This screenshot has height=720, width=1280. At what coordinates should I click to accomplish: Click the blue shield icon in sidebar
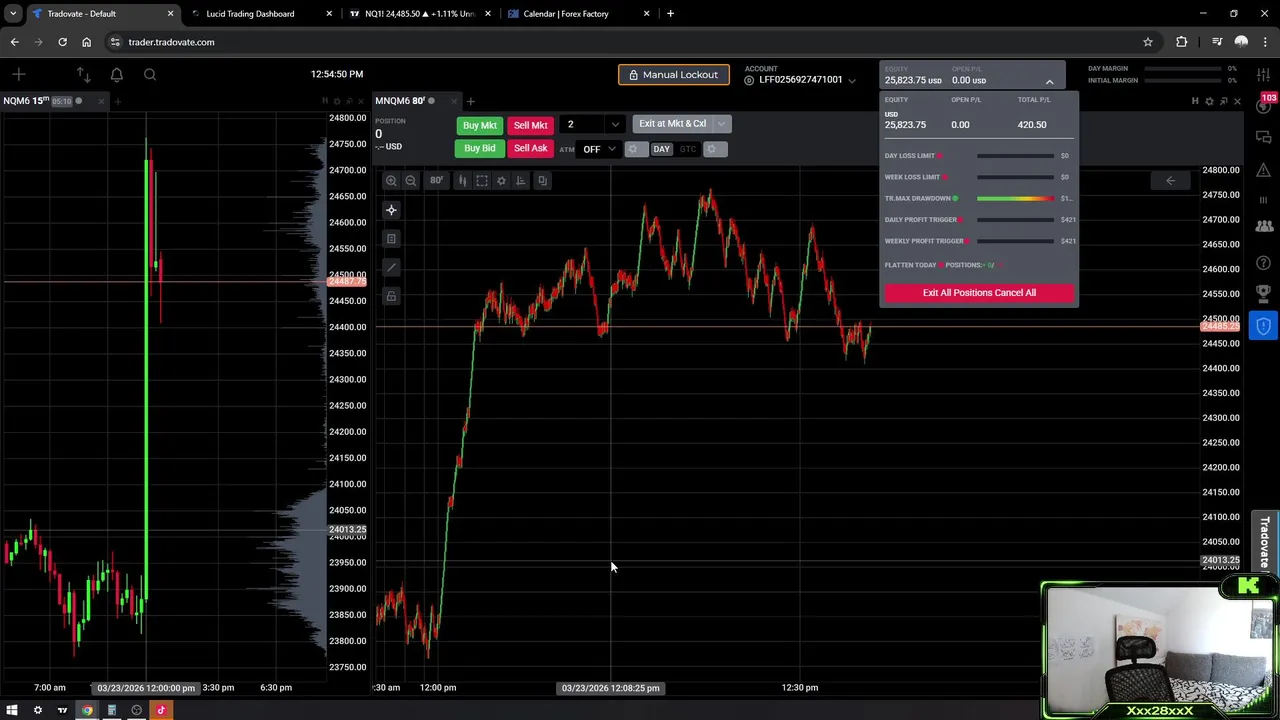tap(1264, 326)
